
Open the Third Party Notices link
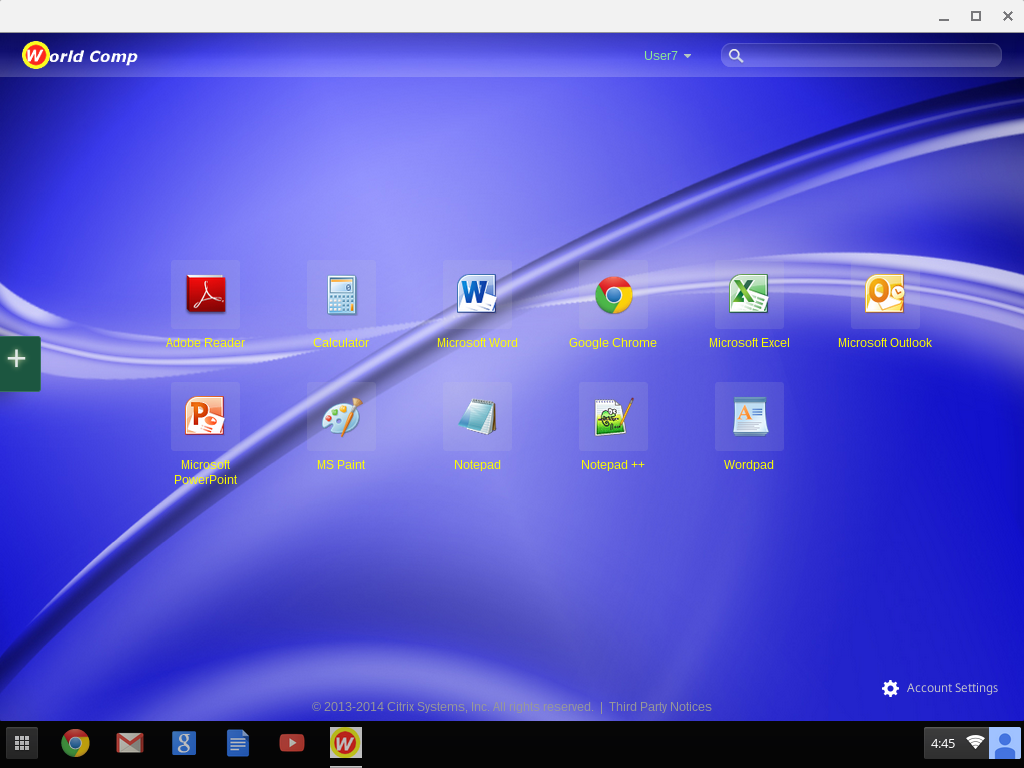pos(660,707)
